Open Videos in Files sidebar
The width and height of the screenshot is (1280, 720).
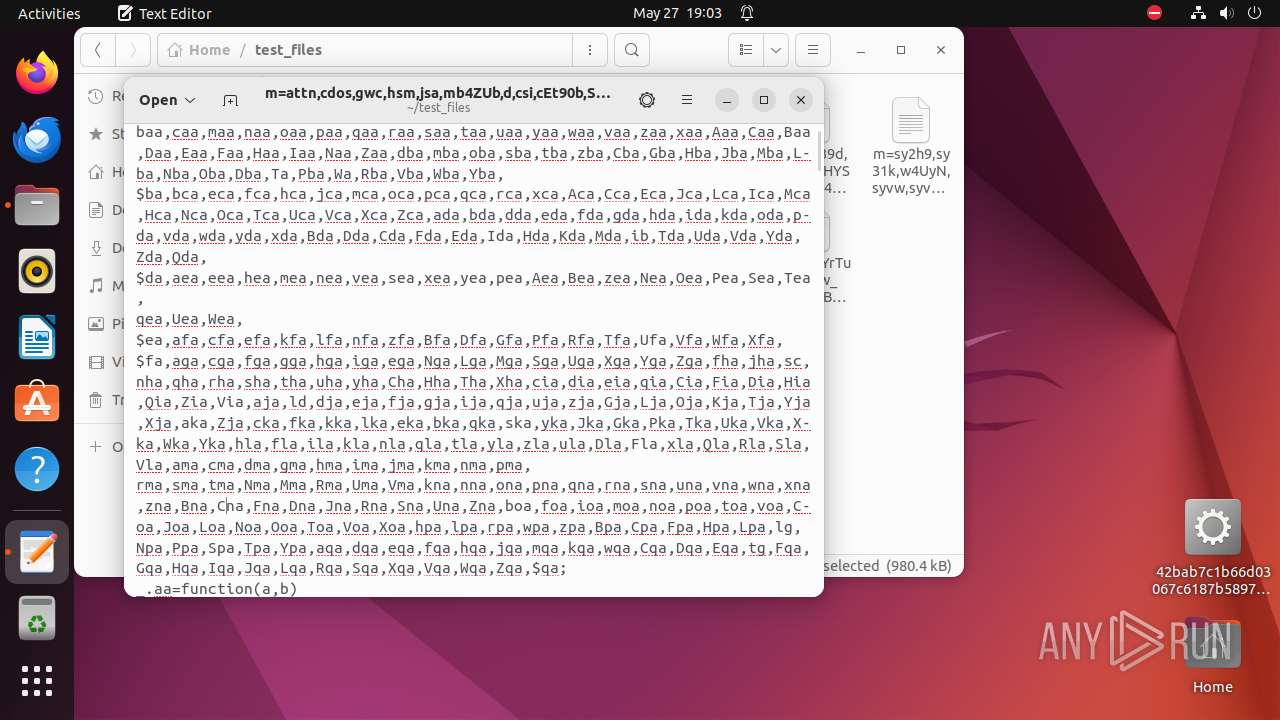104,362
